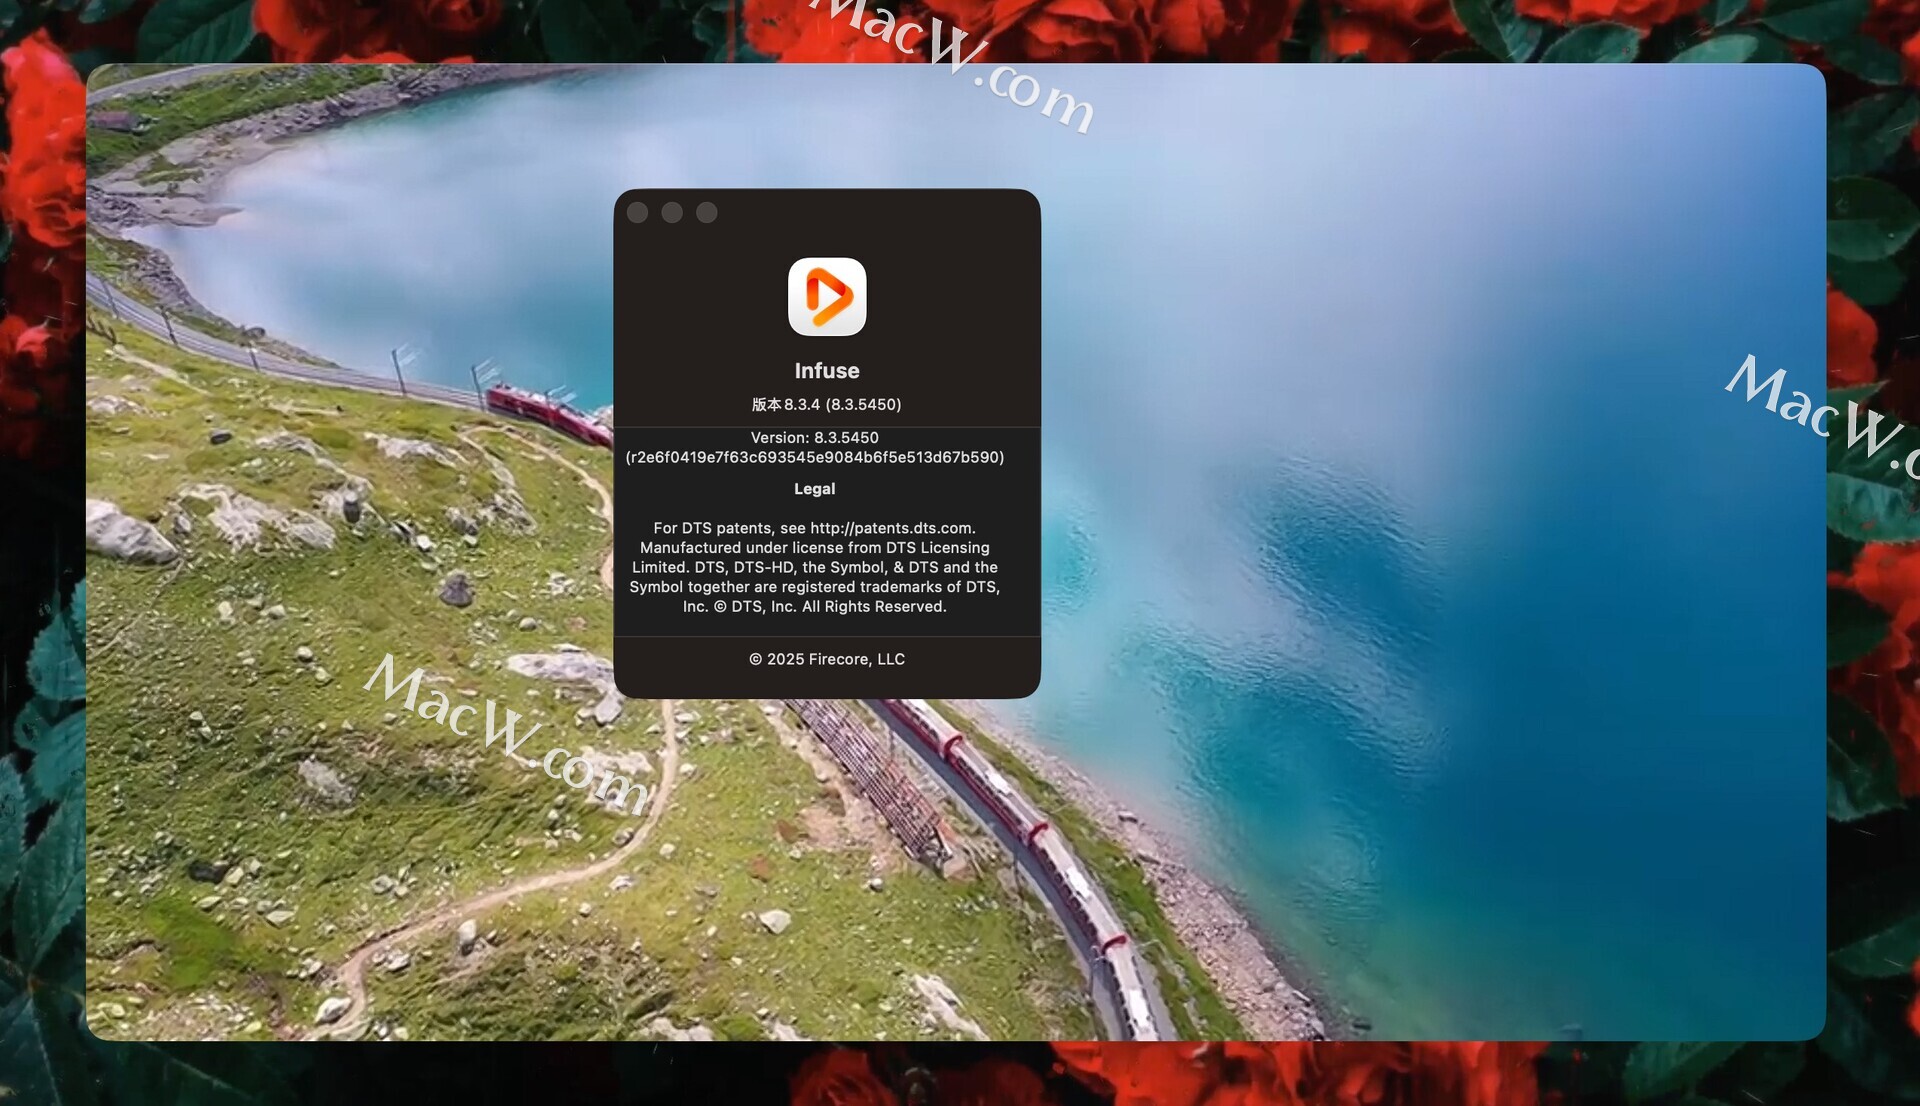Click the zoom dot in title bar

tap(707, 213)
